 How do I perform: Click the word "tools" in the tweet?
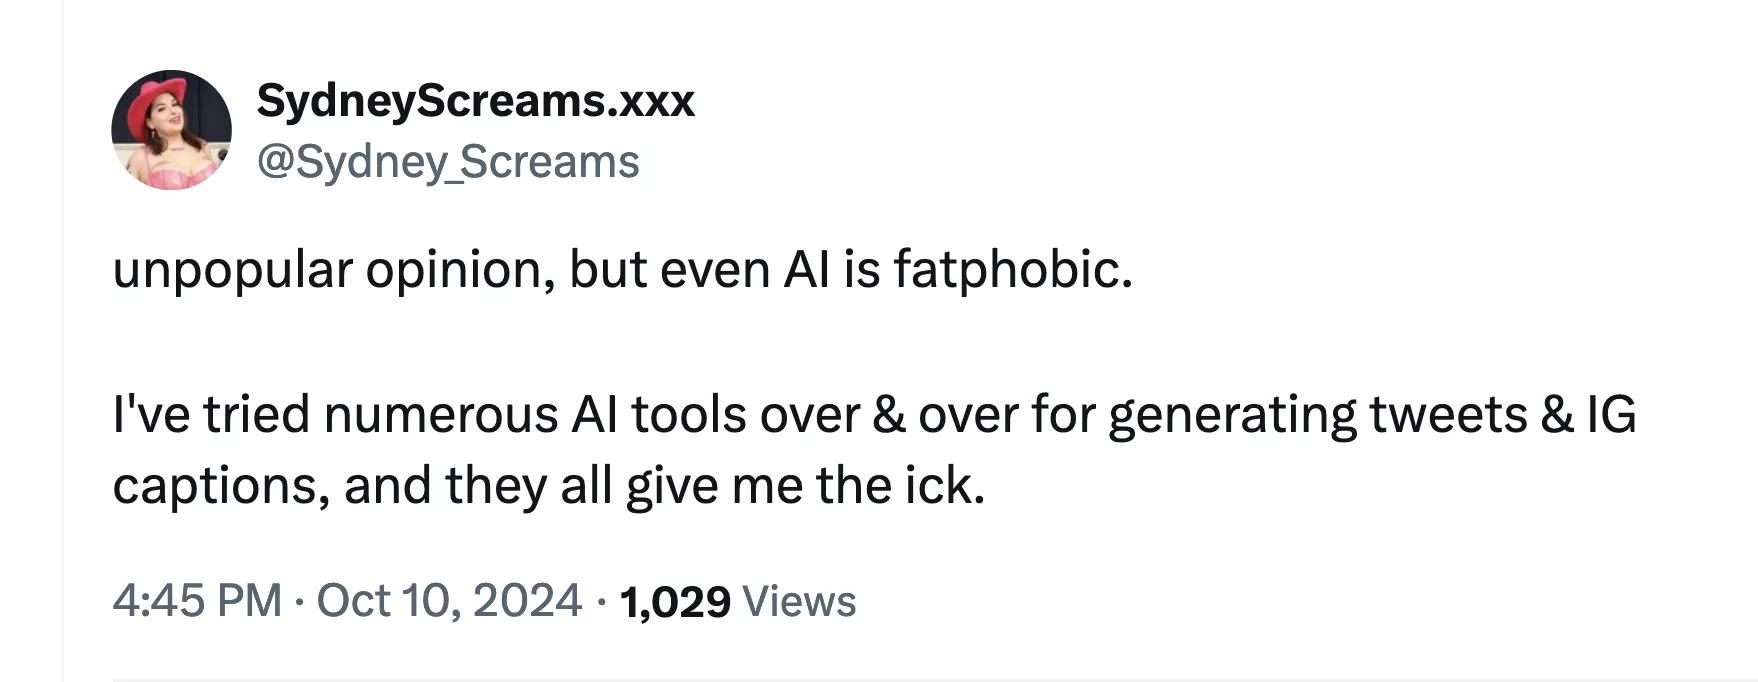[x=688, y=414]
